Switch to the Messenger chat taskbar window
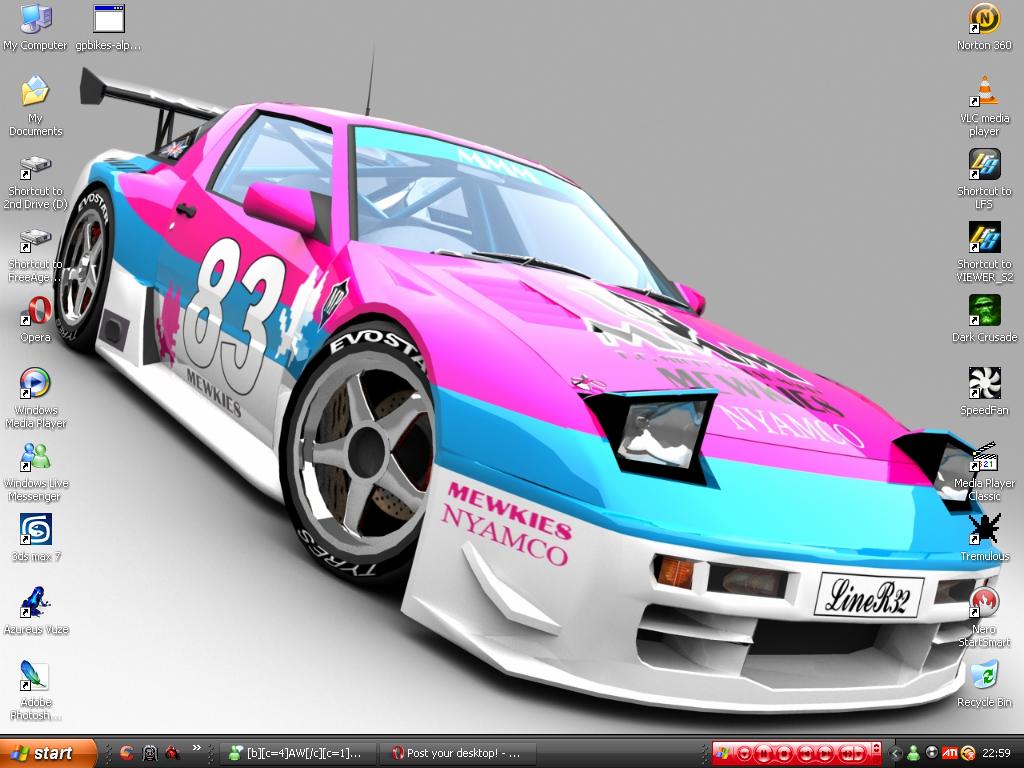1024x768 pixels. 296,753
